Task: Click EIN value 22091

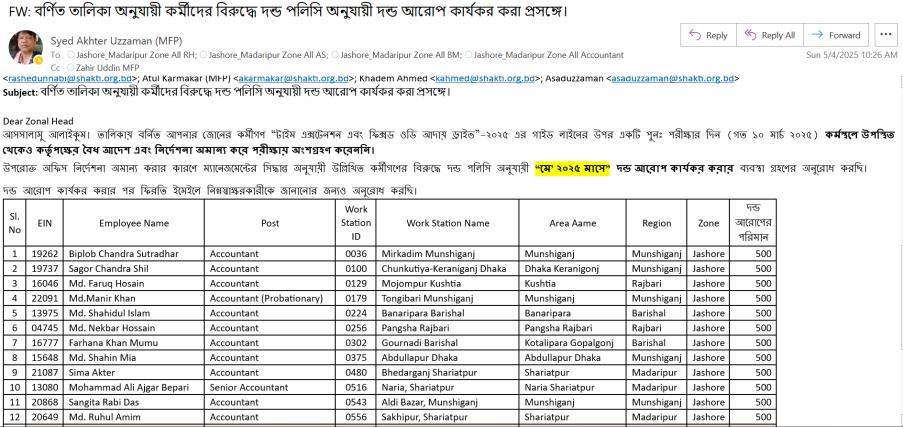Action: click(44, 298)
